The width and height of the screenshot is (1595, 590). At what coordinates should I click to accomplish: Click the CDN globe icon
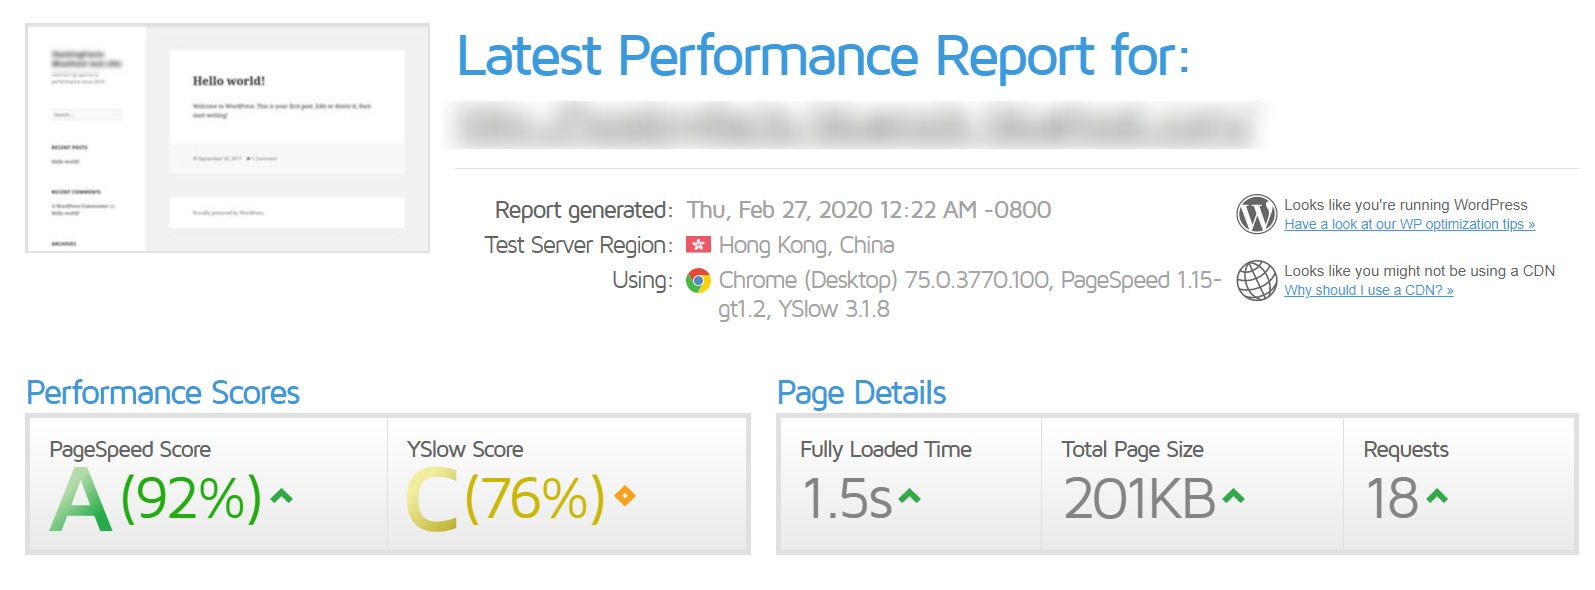coord(1256,280)
